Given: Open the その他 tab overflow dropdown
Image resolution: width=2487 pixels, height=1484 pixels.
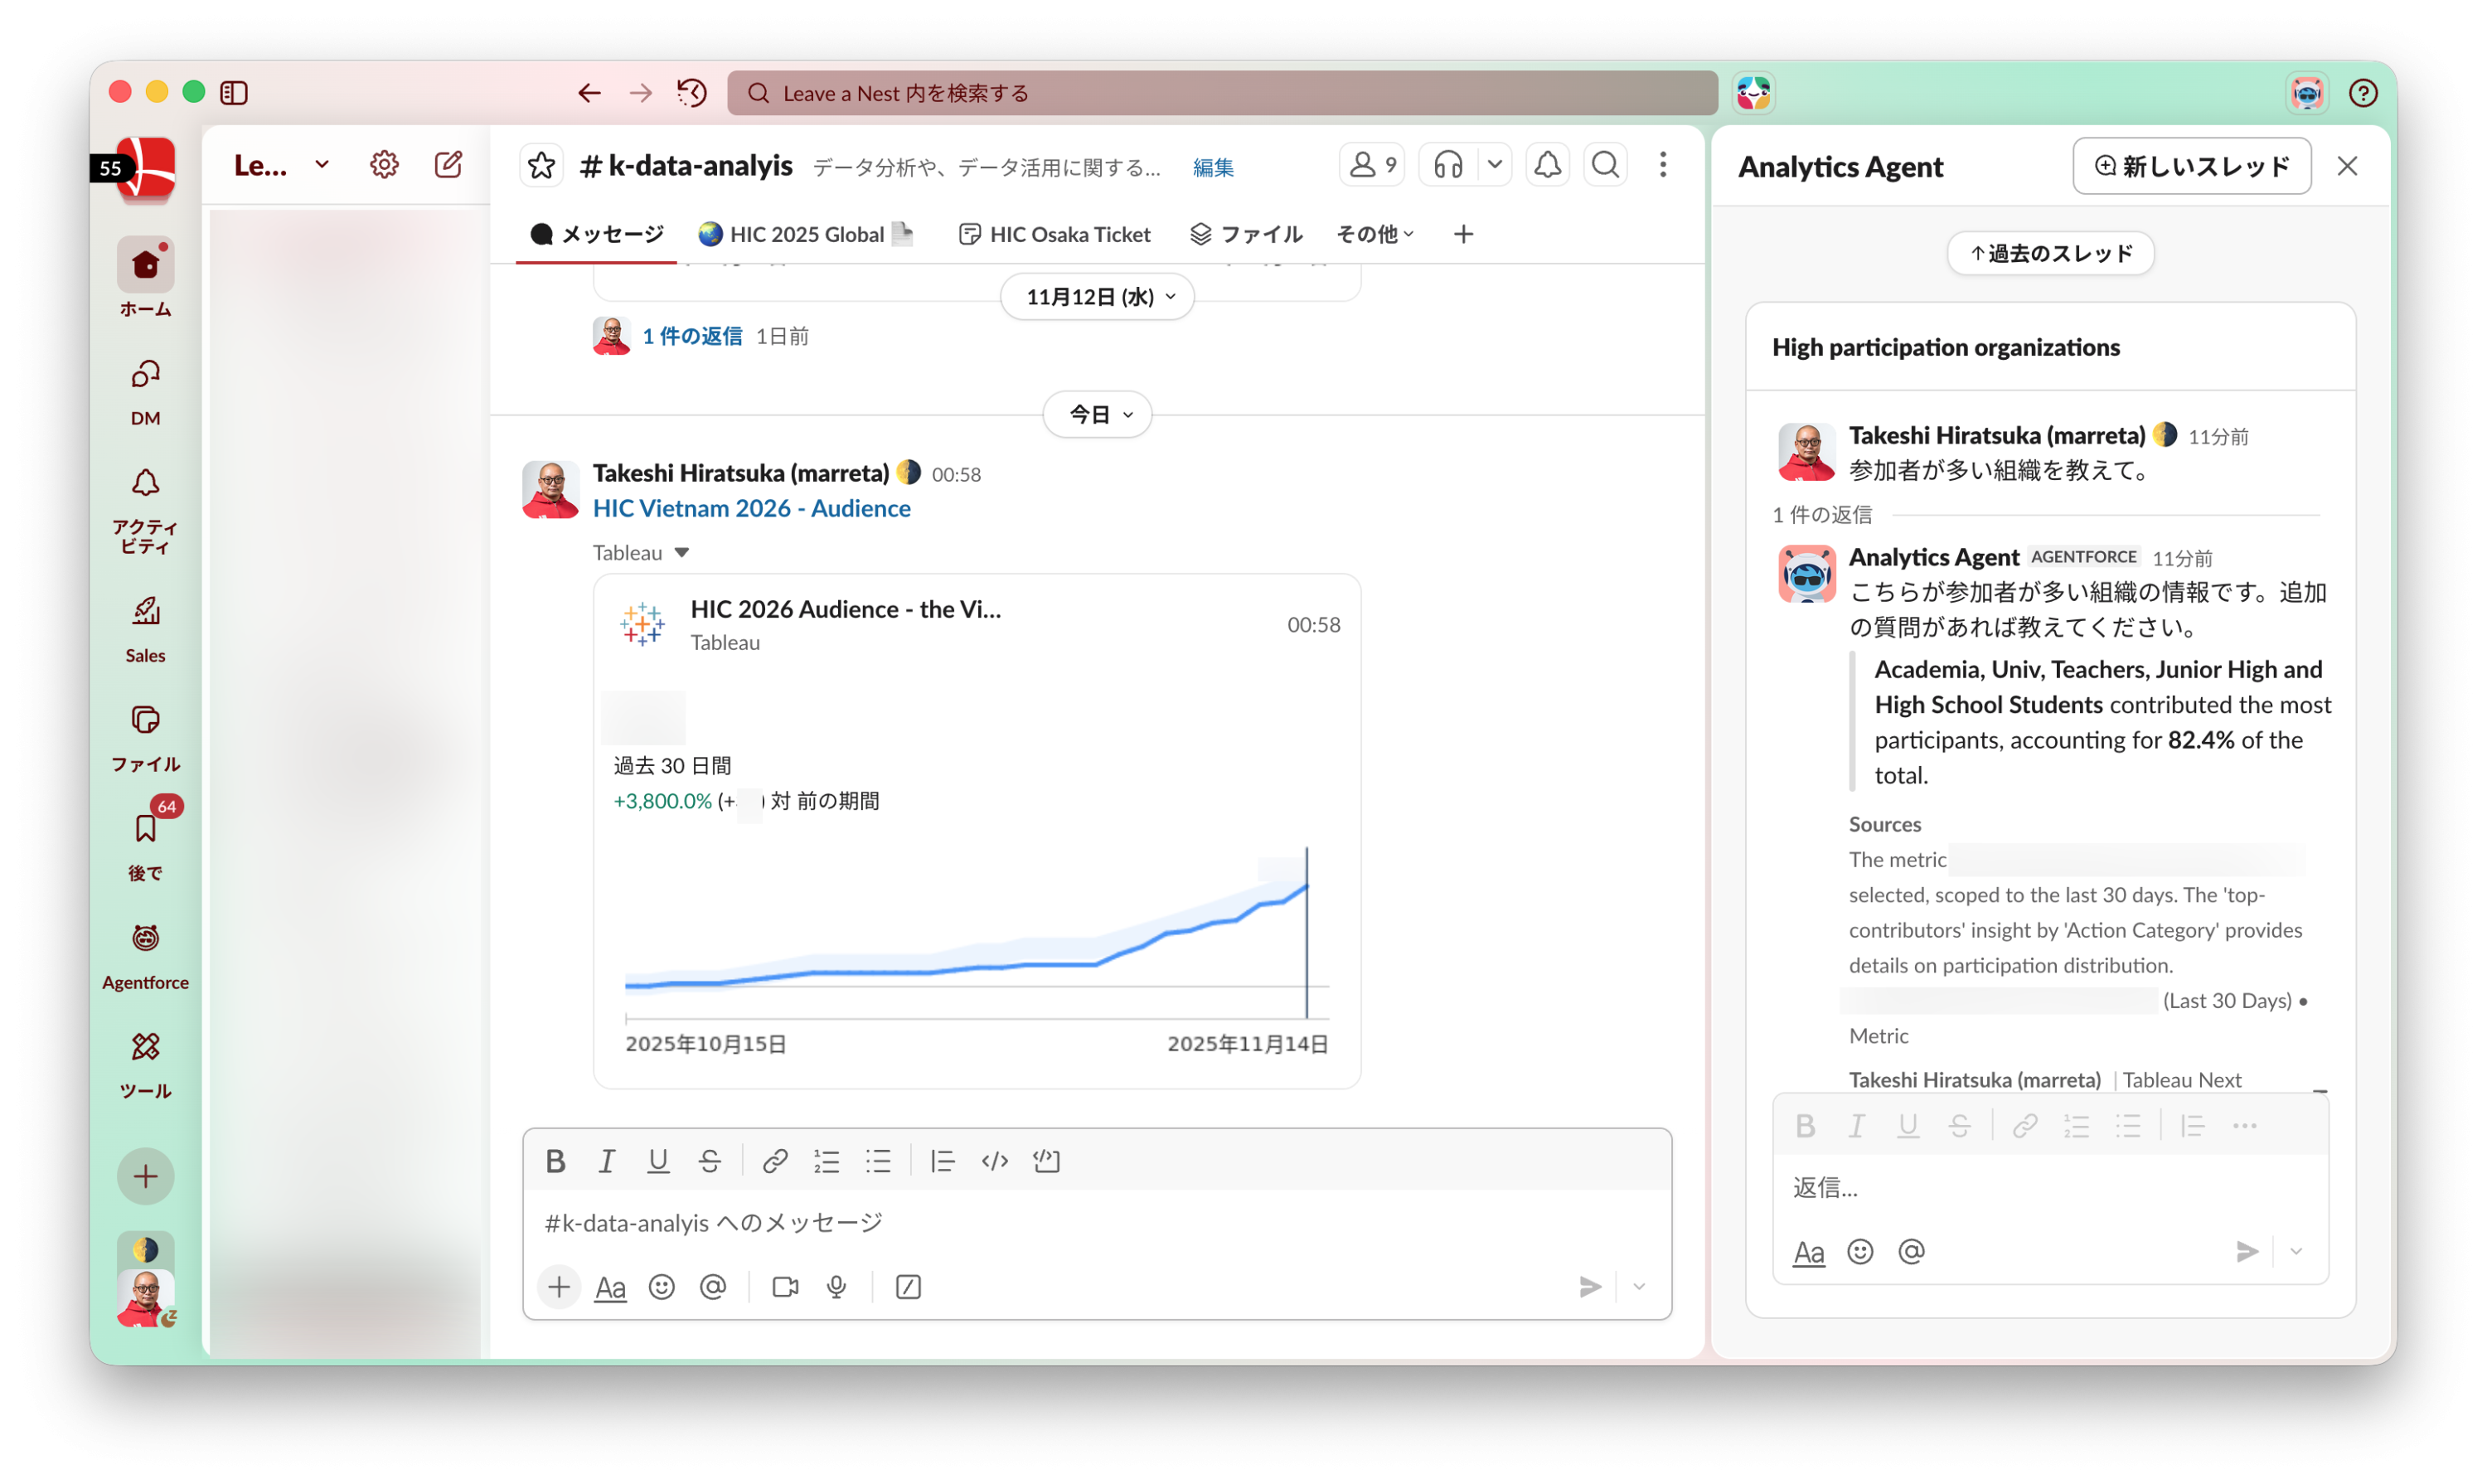Looking at the screenshot, I should (x=1375, y=234).
